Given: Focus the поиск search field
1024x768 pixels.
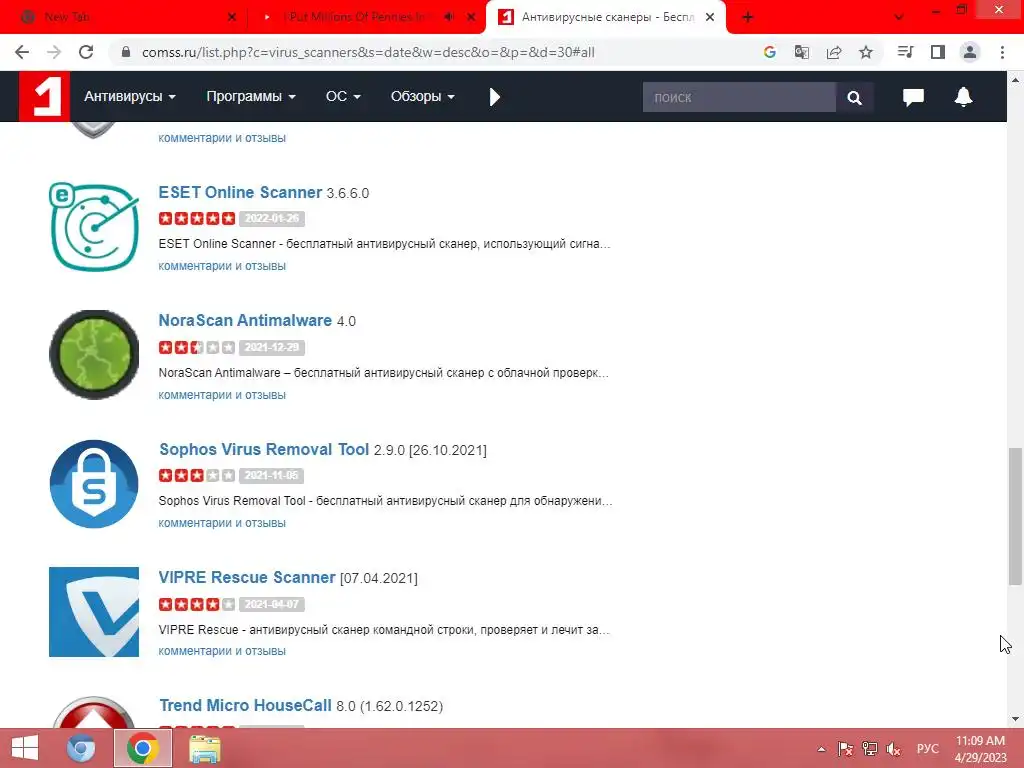Looking at the screenshot, I should 739,97.
